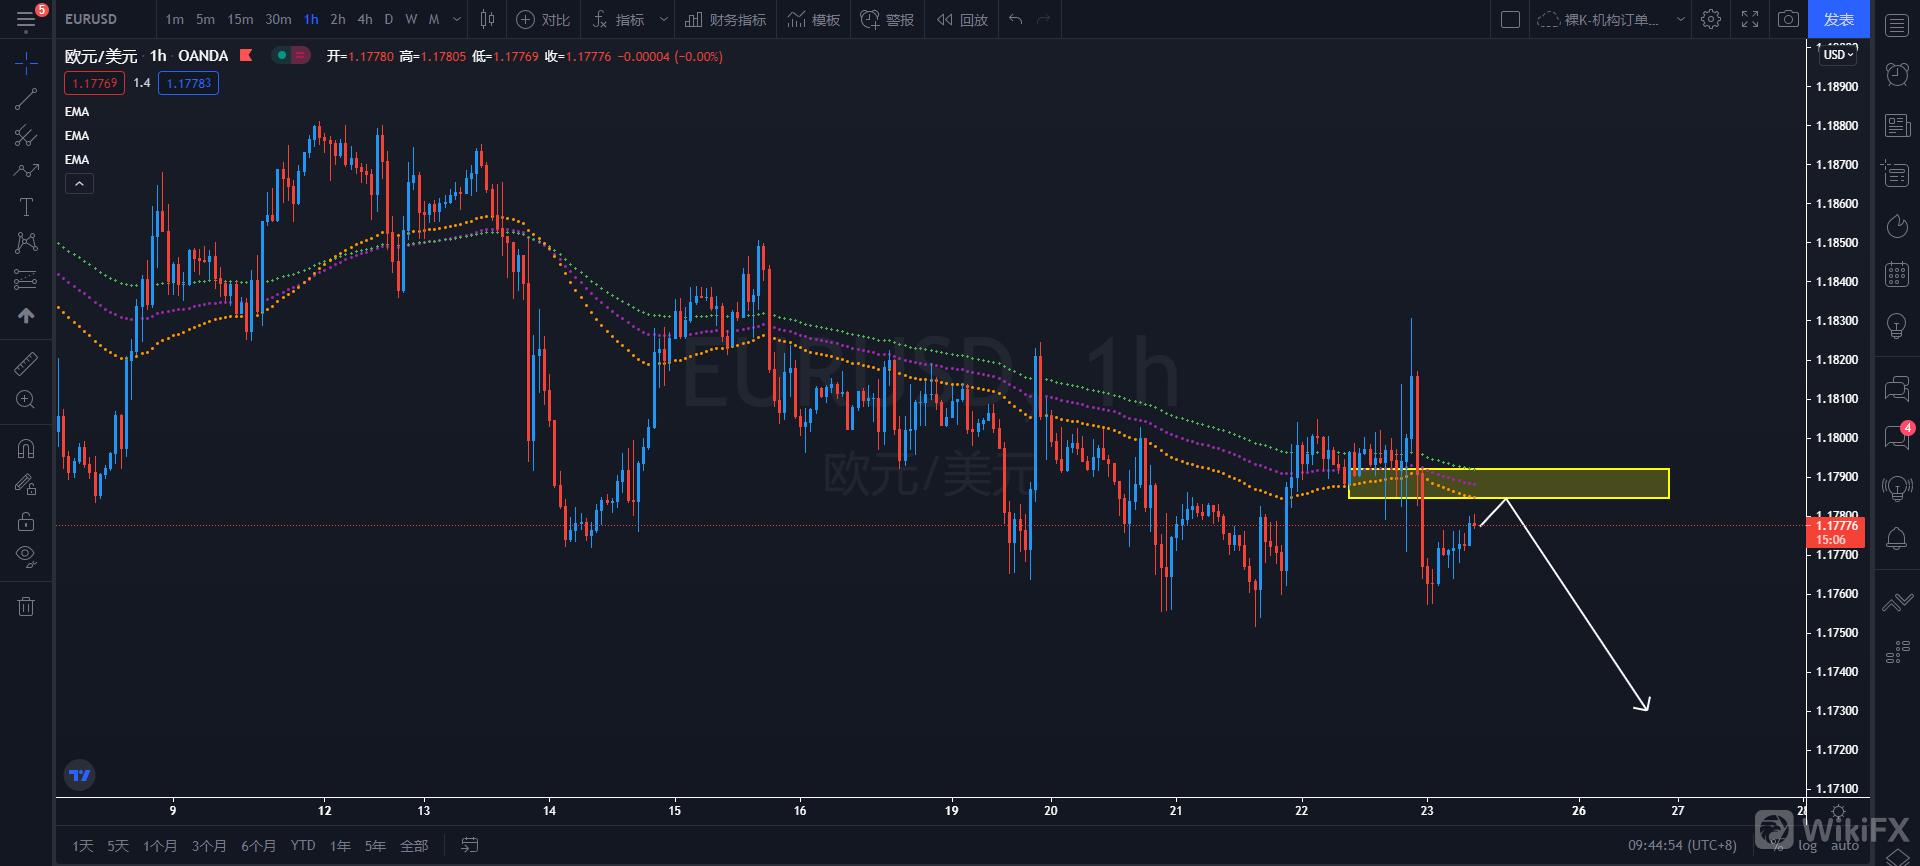
Task: Click the 对比 compare button
Action: [x=543, y=19]
